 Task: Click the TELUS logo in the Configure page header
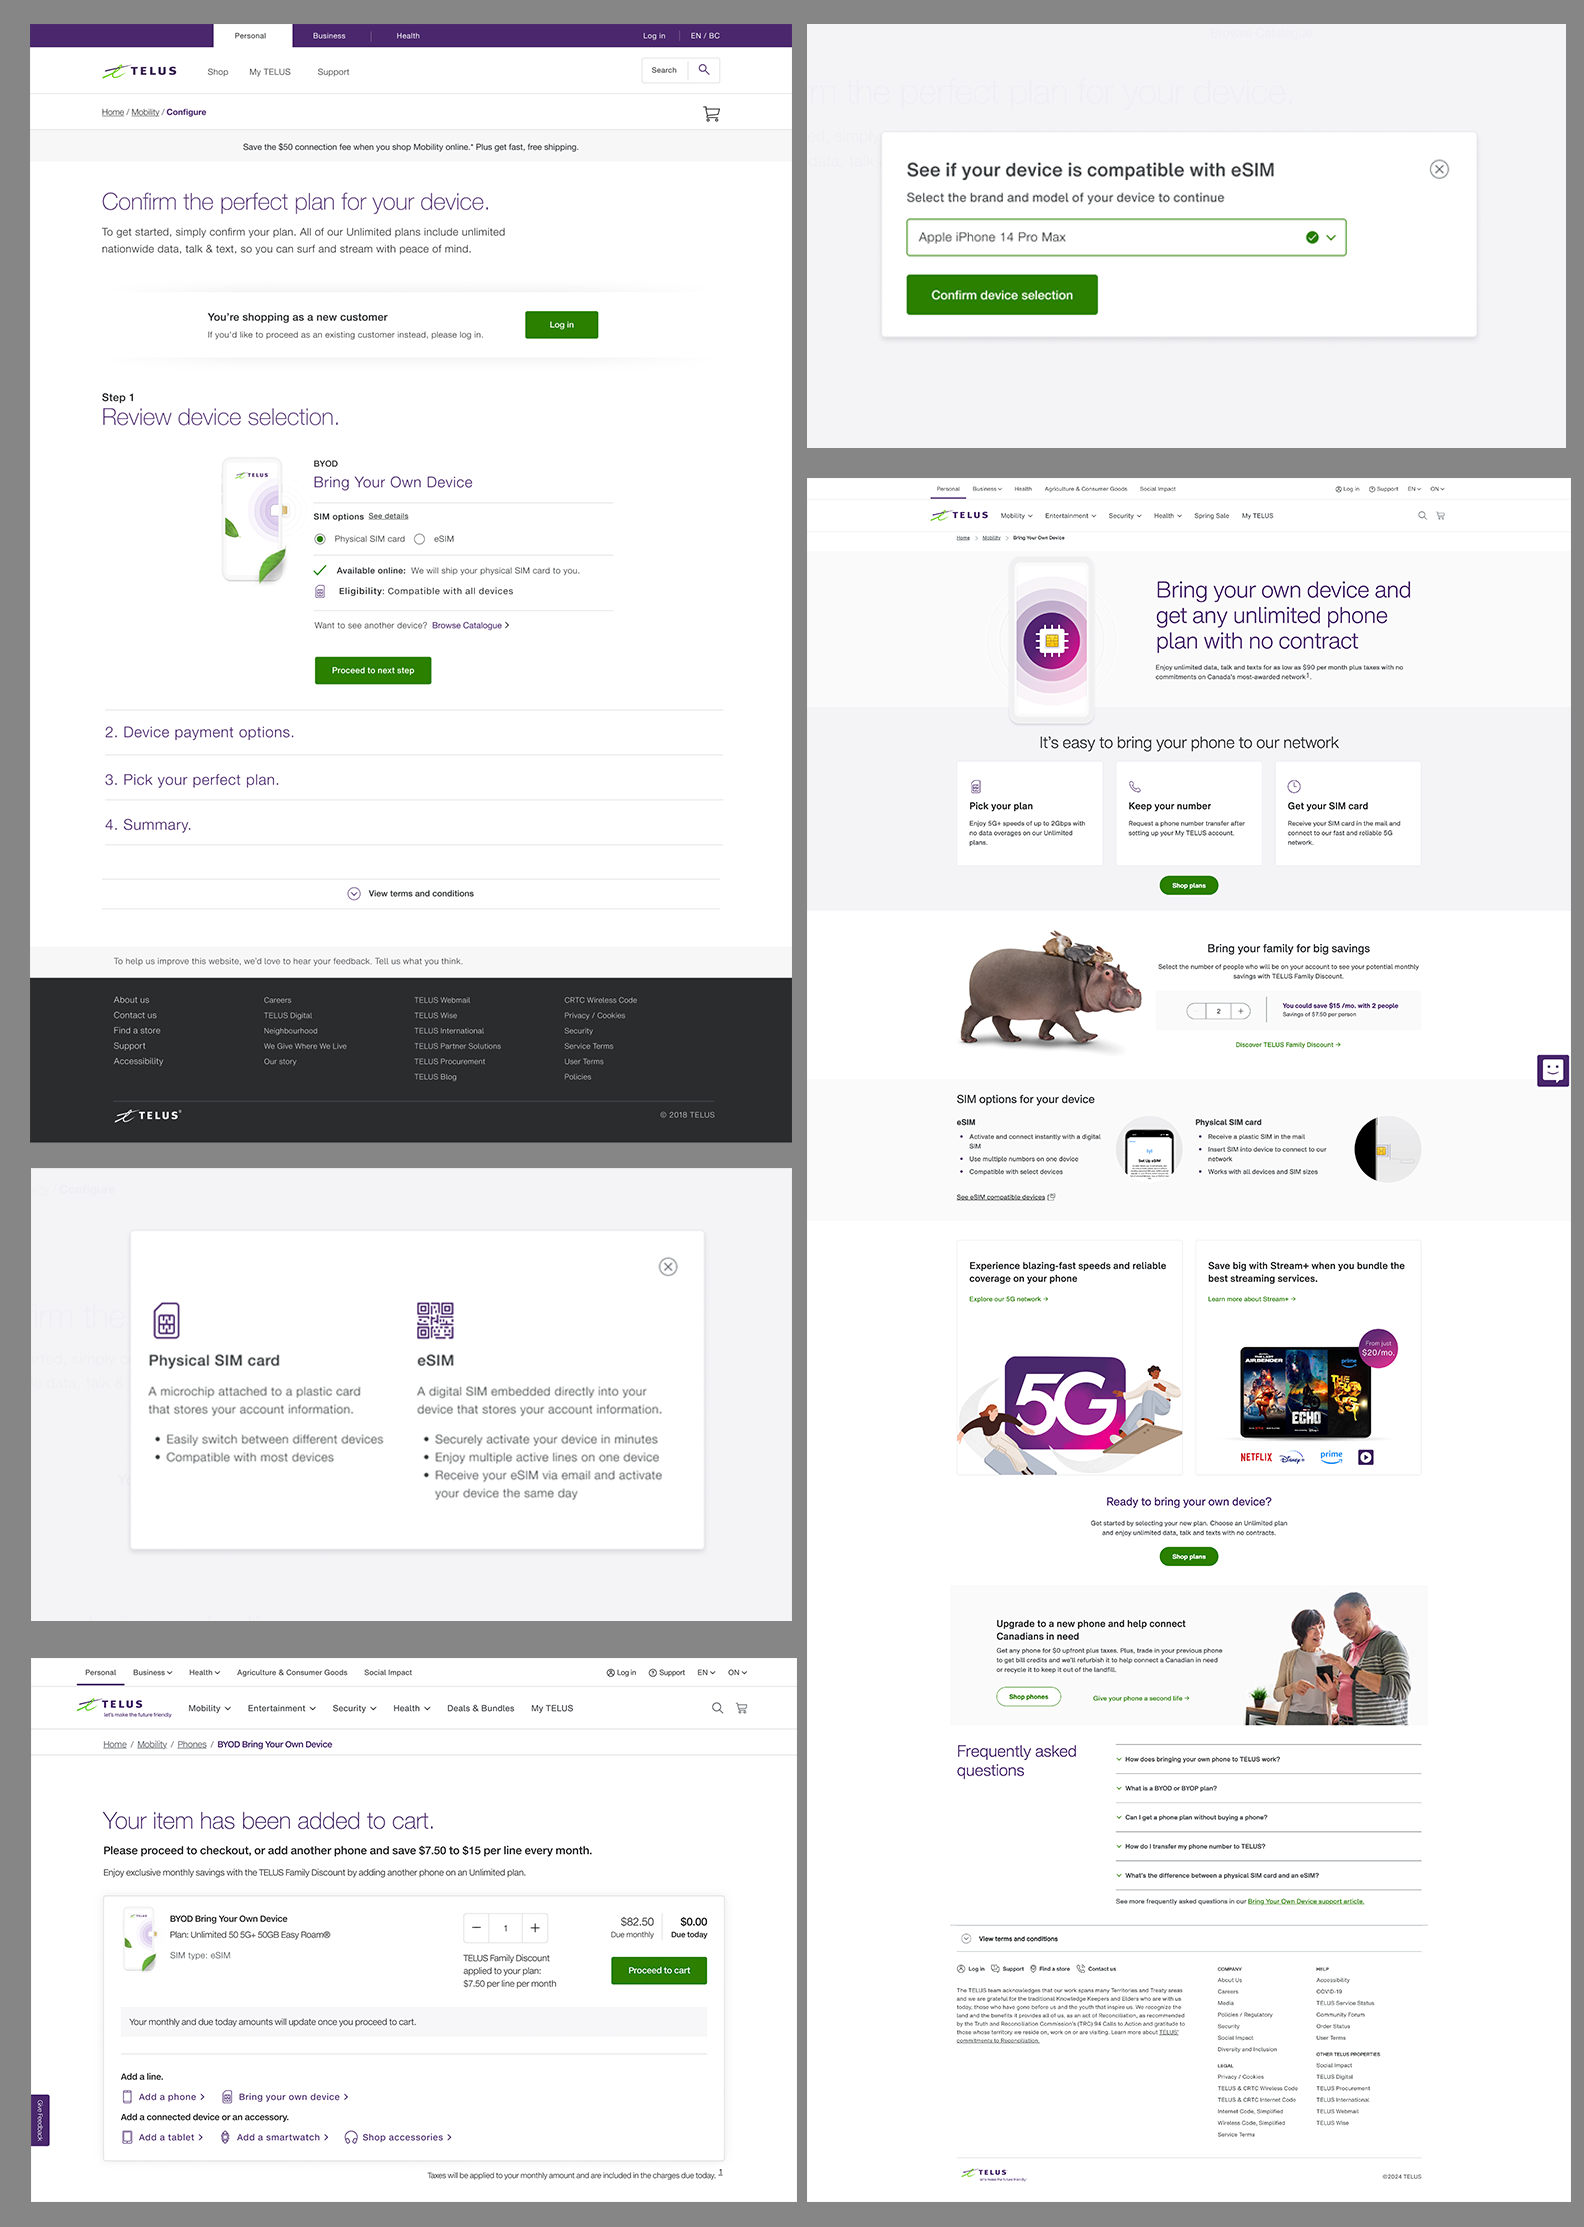click(140, 71)
